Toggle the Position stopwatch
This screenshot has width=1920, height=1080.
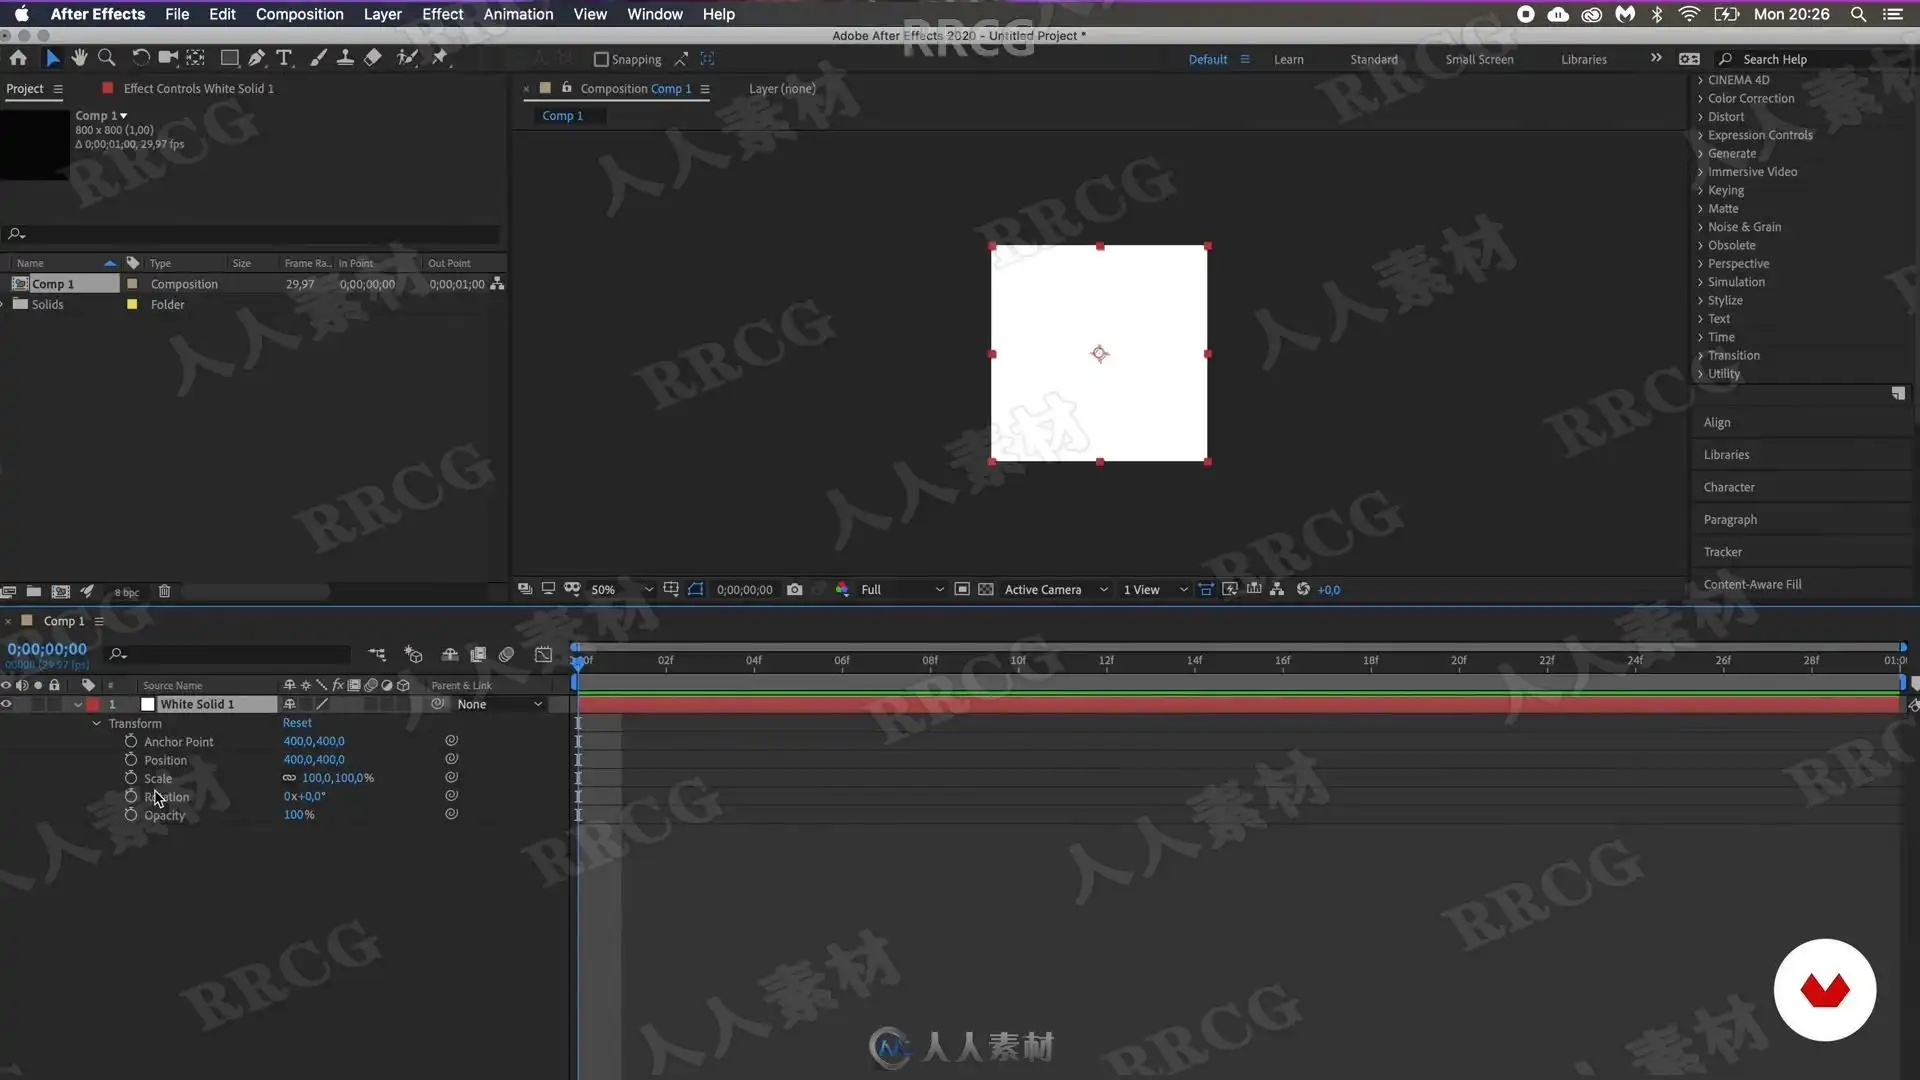pos(131,760)
